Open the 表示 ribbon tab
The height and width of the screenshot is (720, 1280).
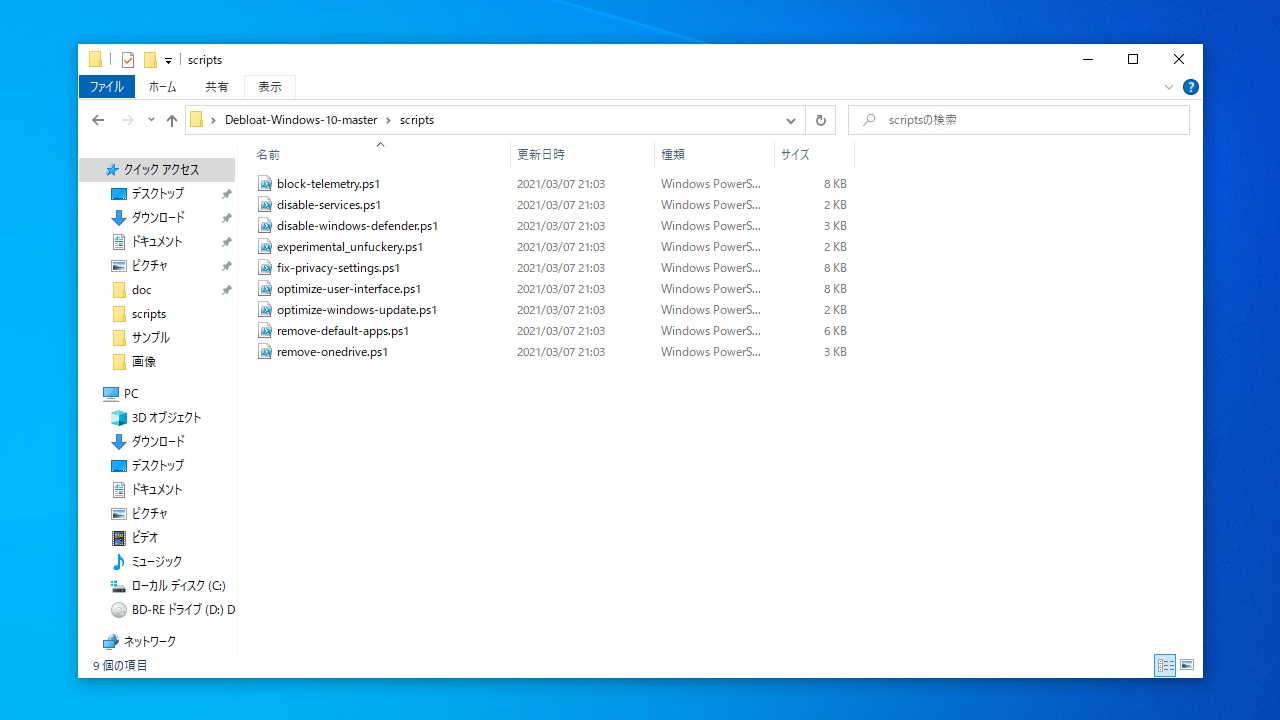pyautogui.click(x=270, y=87)
